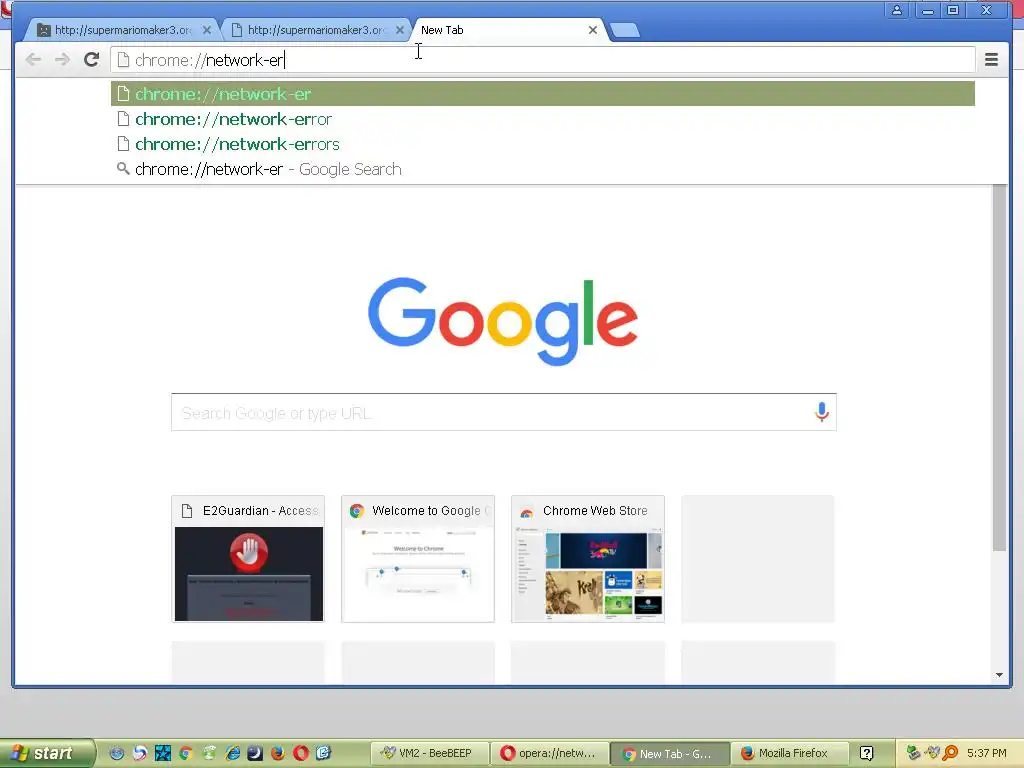1024x768 pixels.
Task: Choose the chrome://network-error suggestion
Action: pyautogui.click(x=542, y=119)
